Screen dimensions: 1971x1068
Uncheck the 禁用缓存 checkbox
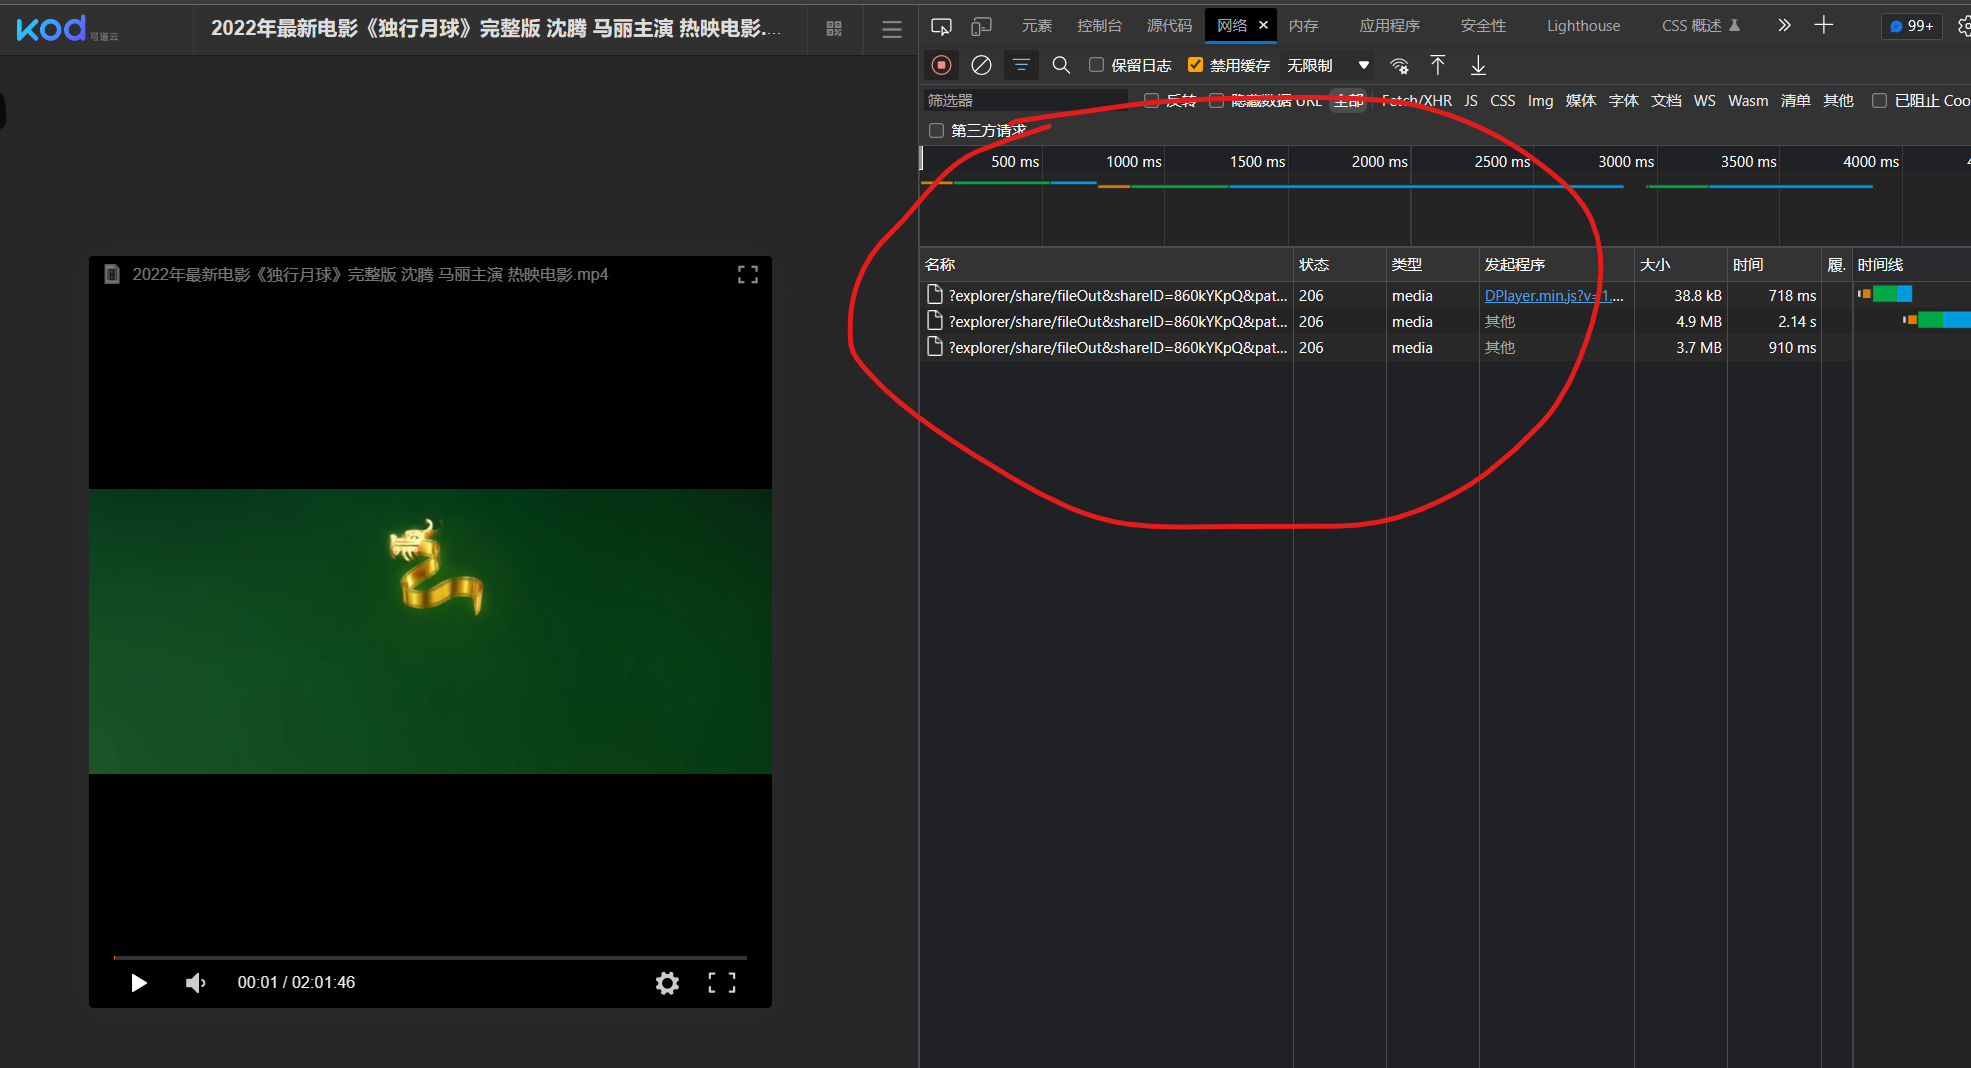click(x=1195, y=65)
